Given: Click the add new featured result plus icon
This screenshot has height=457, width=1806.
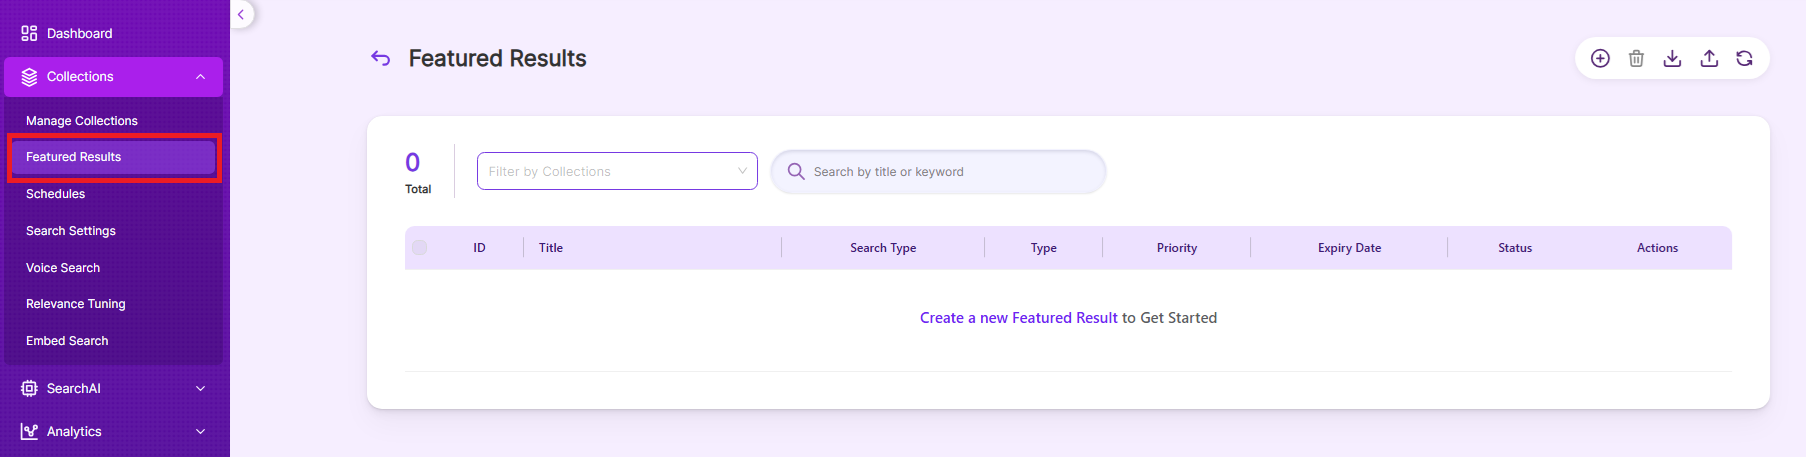Looking at the screenshot, I should pos(1600,58).
